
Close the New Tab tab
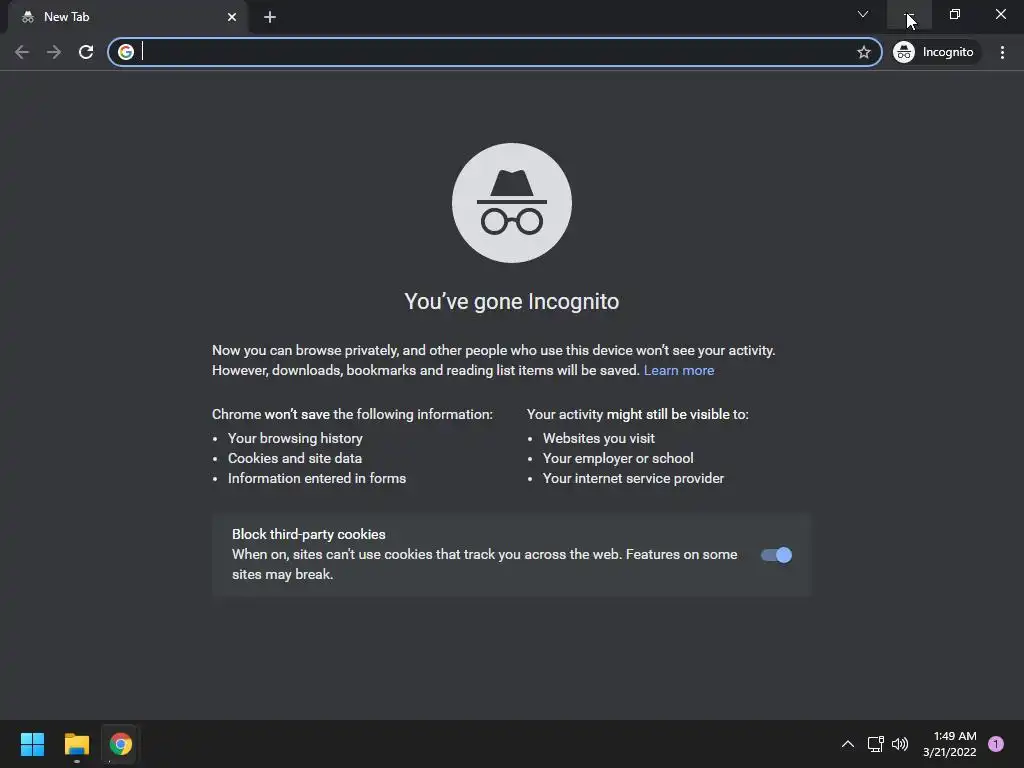click(x=232, y=17)
